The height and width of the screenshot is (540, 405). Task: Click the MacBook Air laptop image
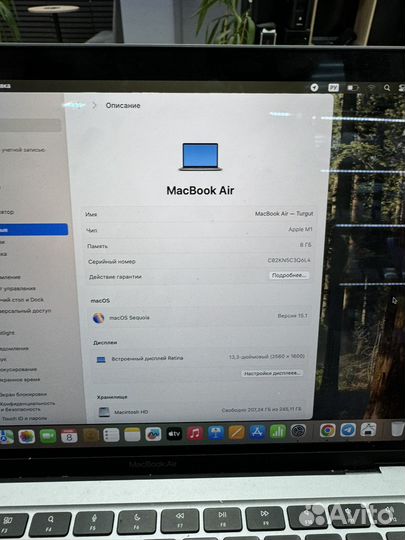click(201, 157)
